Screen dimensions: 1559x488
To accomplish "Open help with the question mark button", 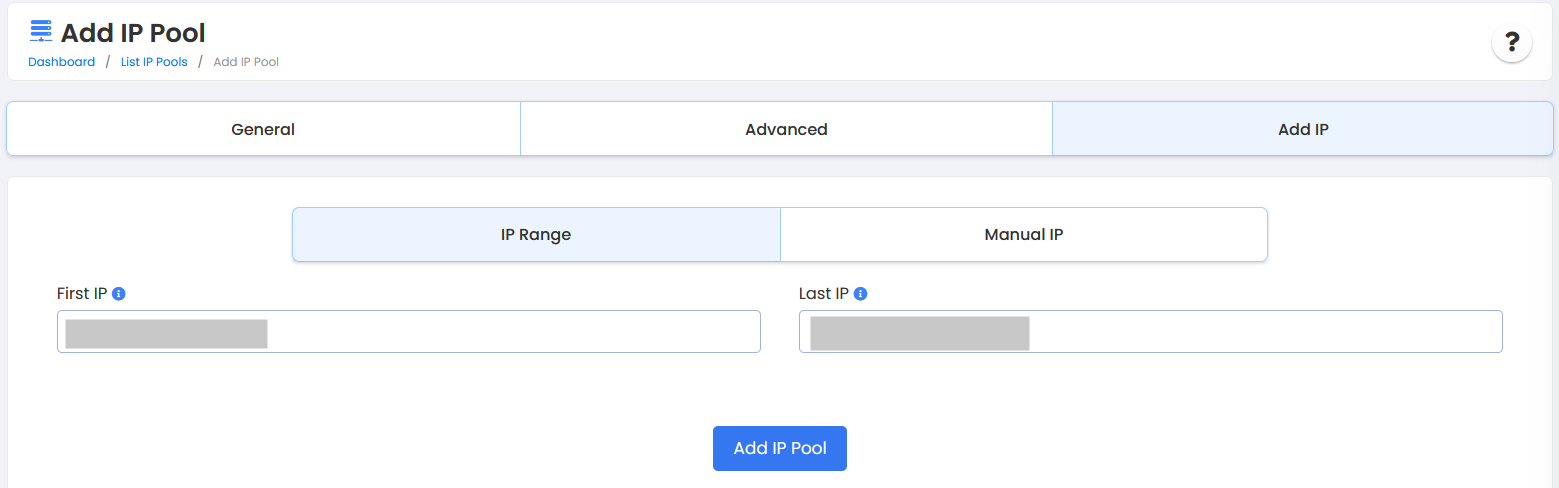I will pos(1511,43).
